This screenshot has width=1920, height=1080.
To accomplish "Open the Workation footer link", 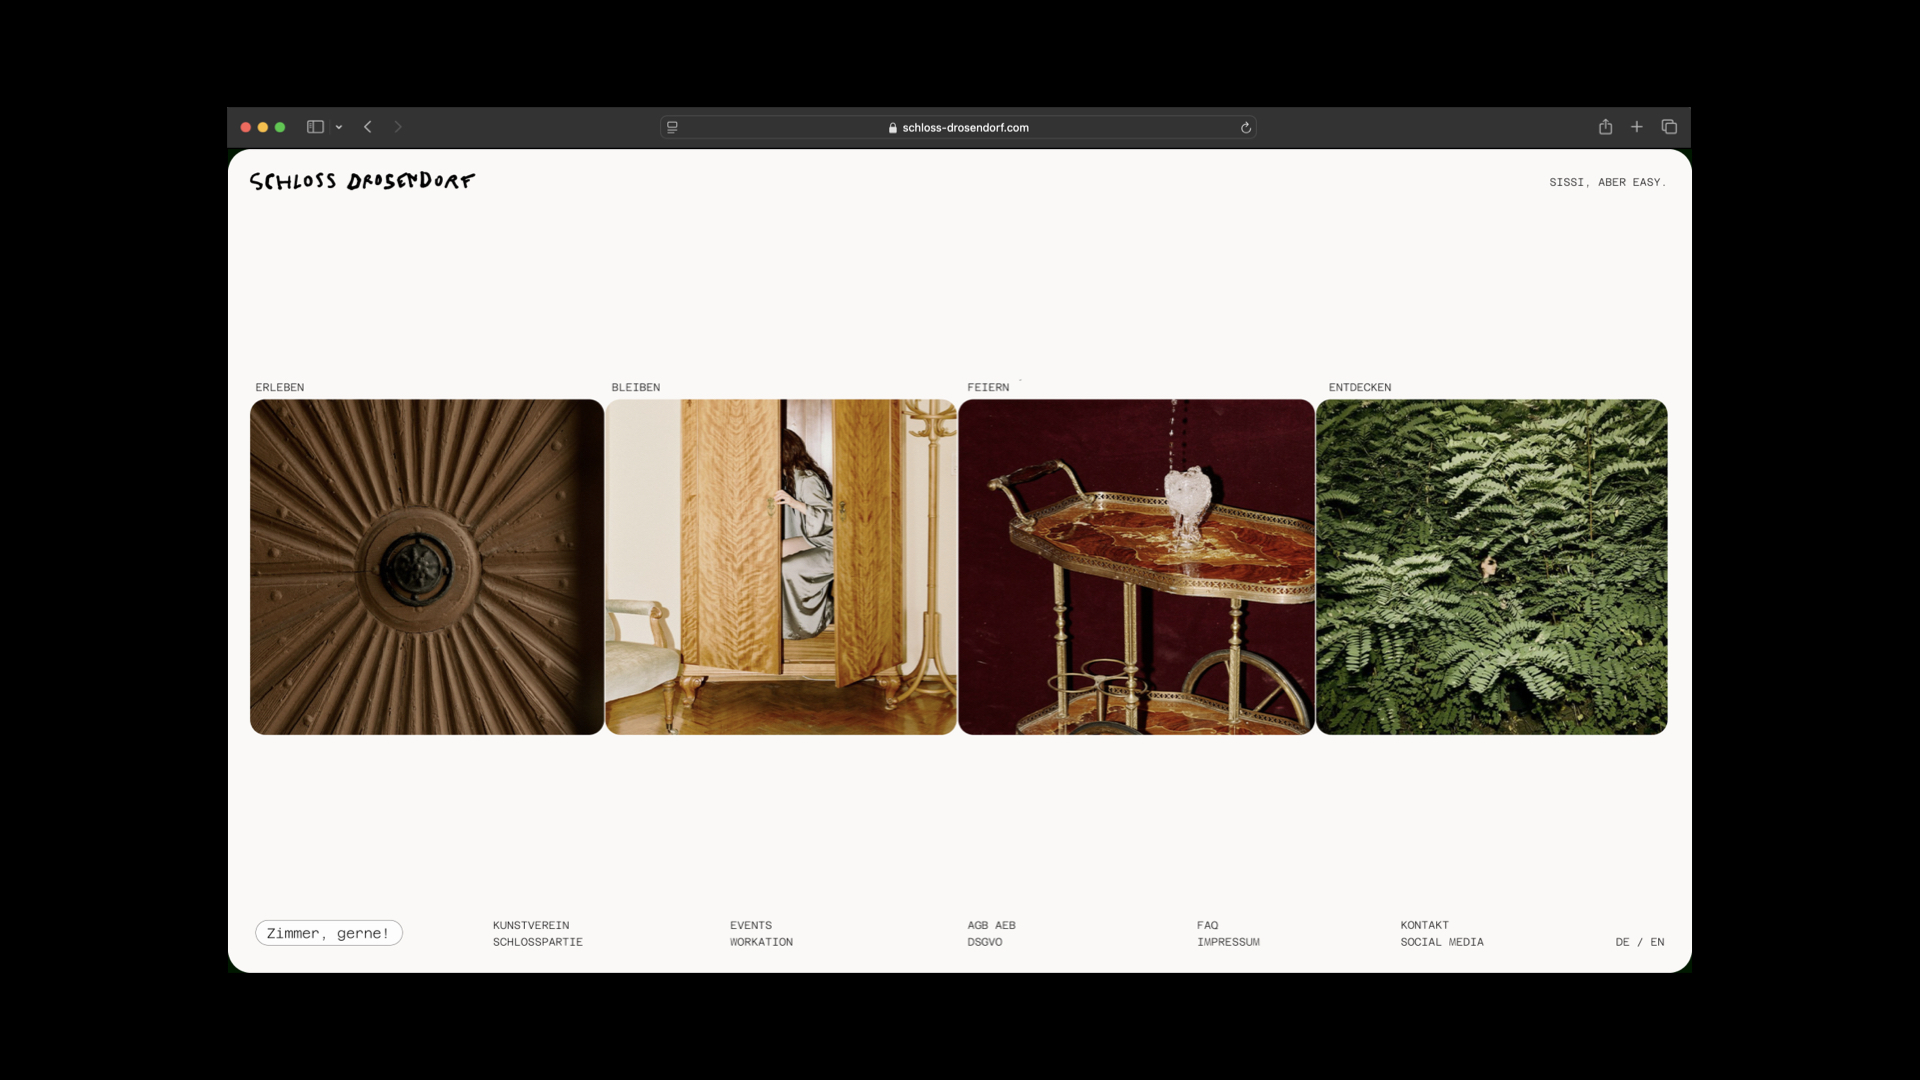I will click(761, 942).
